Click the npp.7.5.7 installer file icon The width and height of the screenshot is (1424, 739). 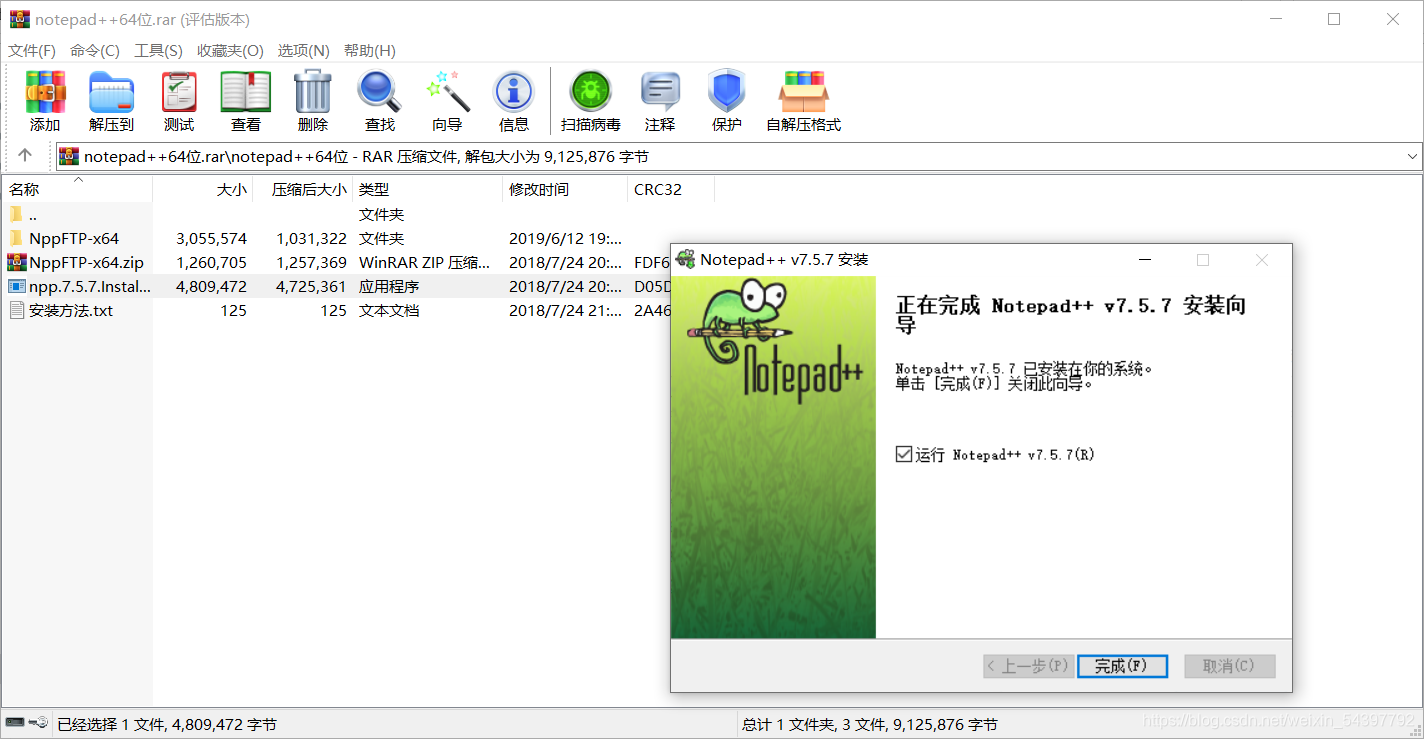point(16,286)
